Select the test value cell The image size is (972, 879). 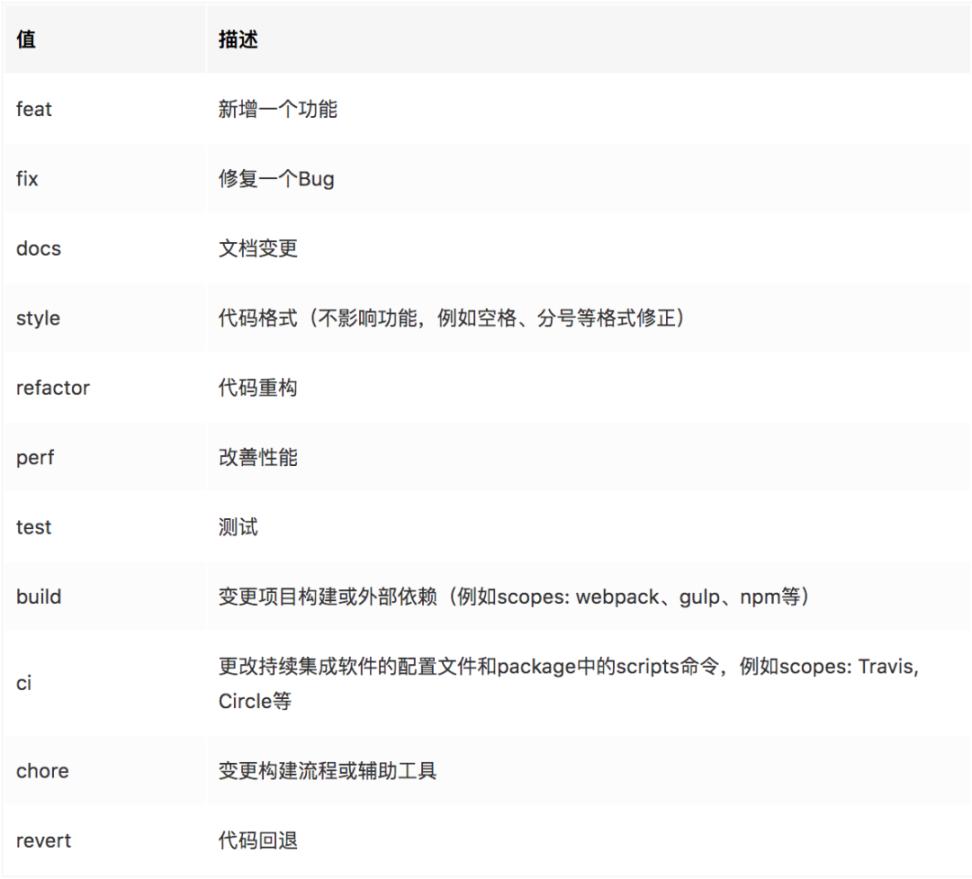[x=34, y=527]
